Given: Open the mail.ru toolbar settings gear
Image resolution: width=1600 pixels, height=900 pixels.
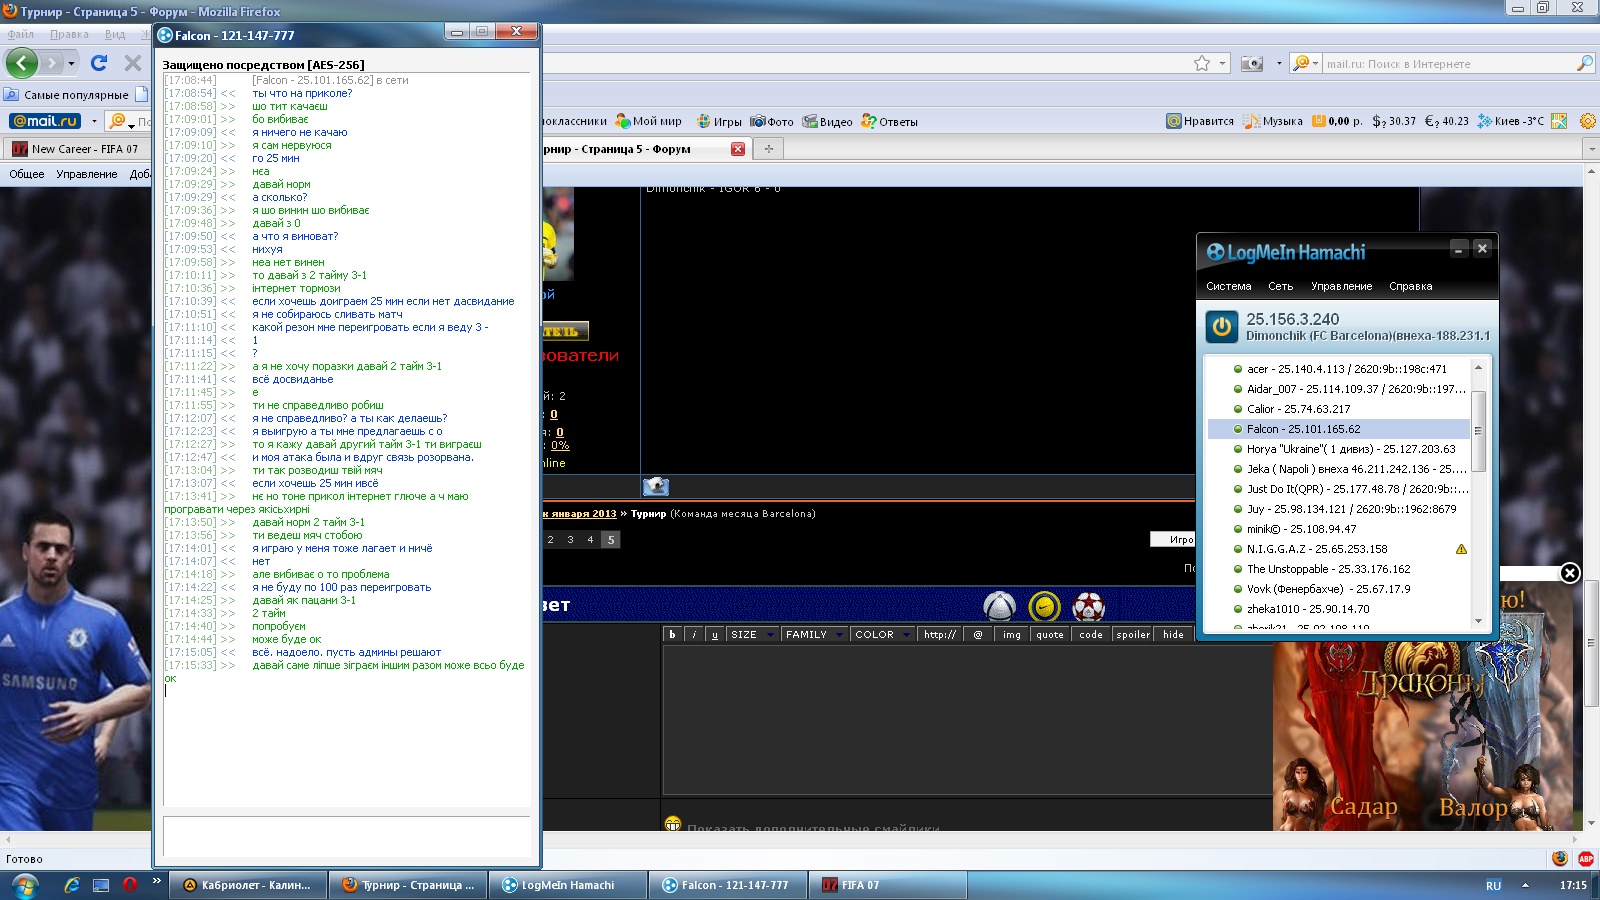Looking at the screenshot, I should 1587,121.
